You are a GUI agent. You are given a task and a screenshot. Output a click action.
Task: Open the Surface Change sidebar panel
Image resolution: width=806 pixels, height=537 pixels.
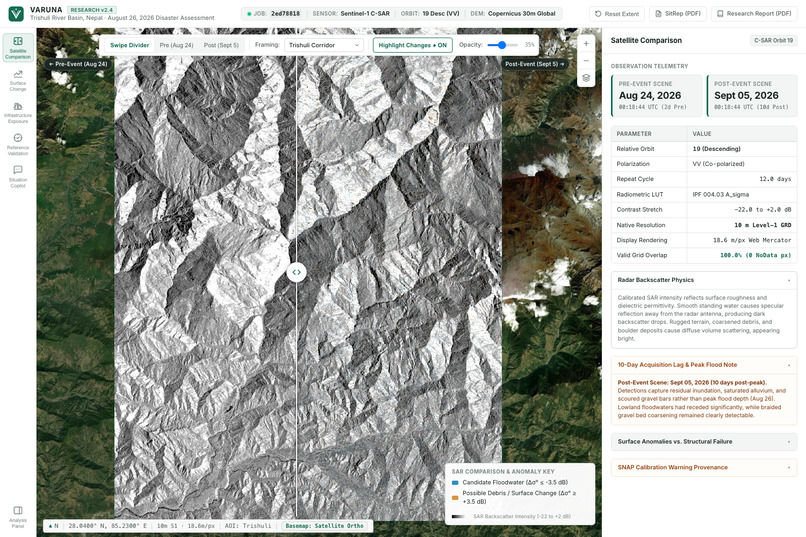18,80
